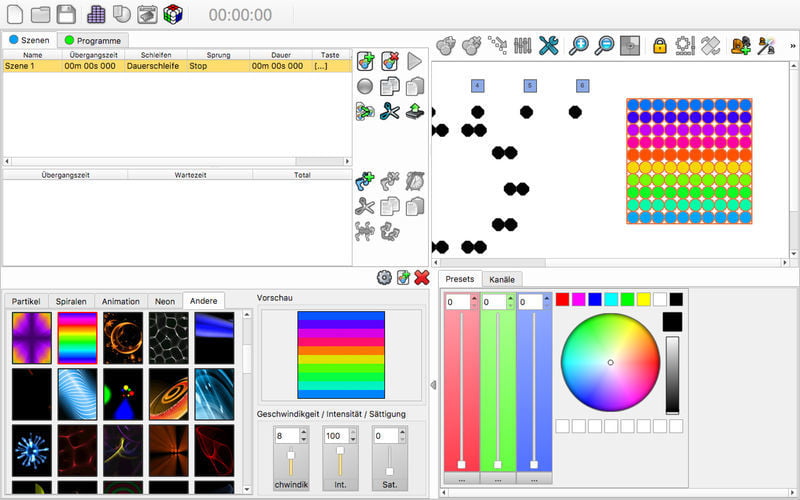Open the Neon effects tab

coord(165,302)
